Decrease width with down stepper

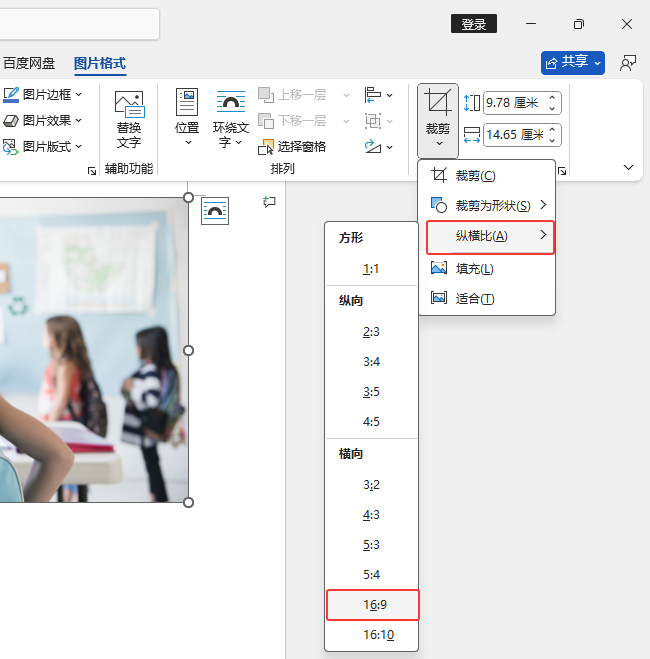(x=552, y=140)
